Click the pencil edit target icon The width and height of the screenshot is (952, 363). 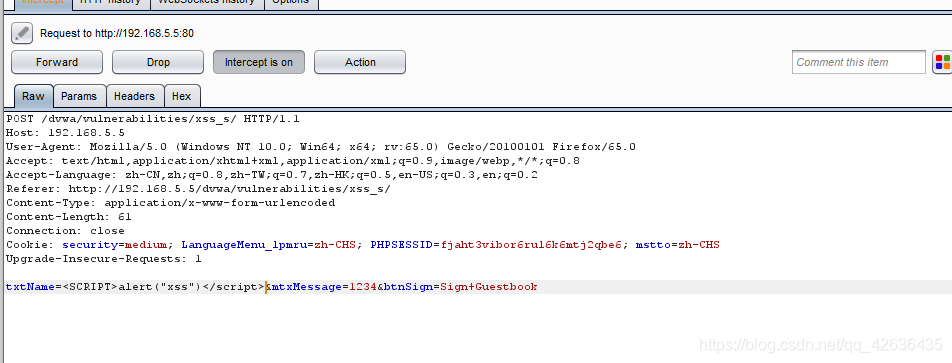point(22,33)
